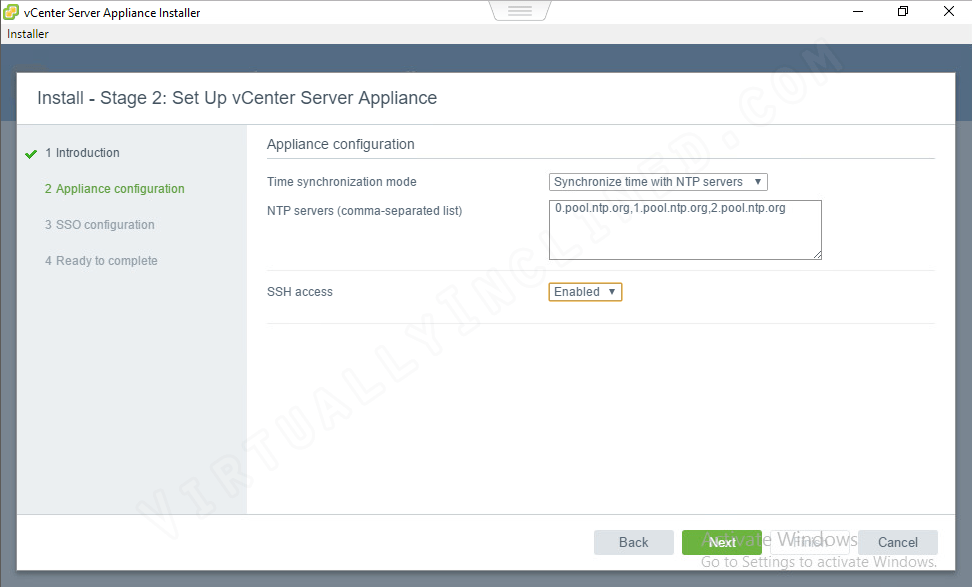972x587 pixels.
Task: Cancel the vCenter setup wizard
Action: pyautogui.click(x=898, y=542)
